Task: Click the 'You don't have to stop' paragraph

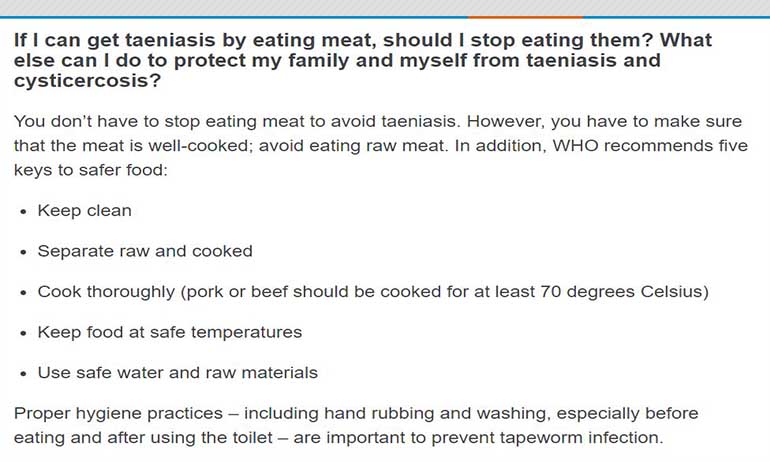Action: [x=381, y=145]
